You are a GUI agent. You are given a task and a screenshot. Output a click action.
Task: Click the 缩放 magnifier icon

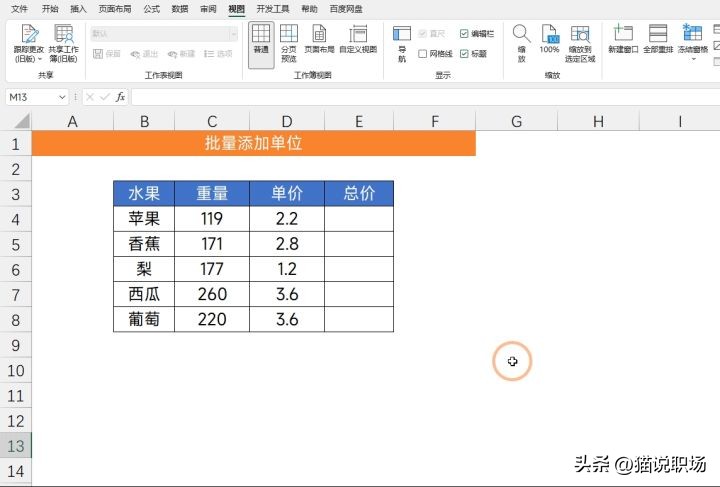(x=522, y=34)
